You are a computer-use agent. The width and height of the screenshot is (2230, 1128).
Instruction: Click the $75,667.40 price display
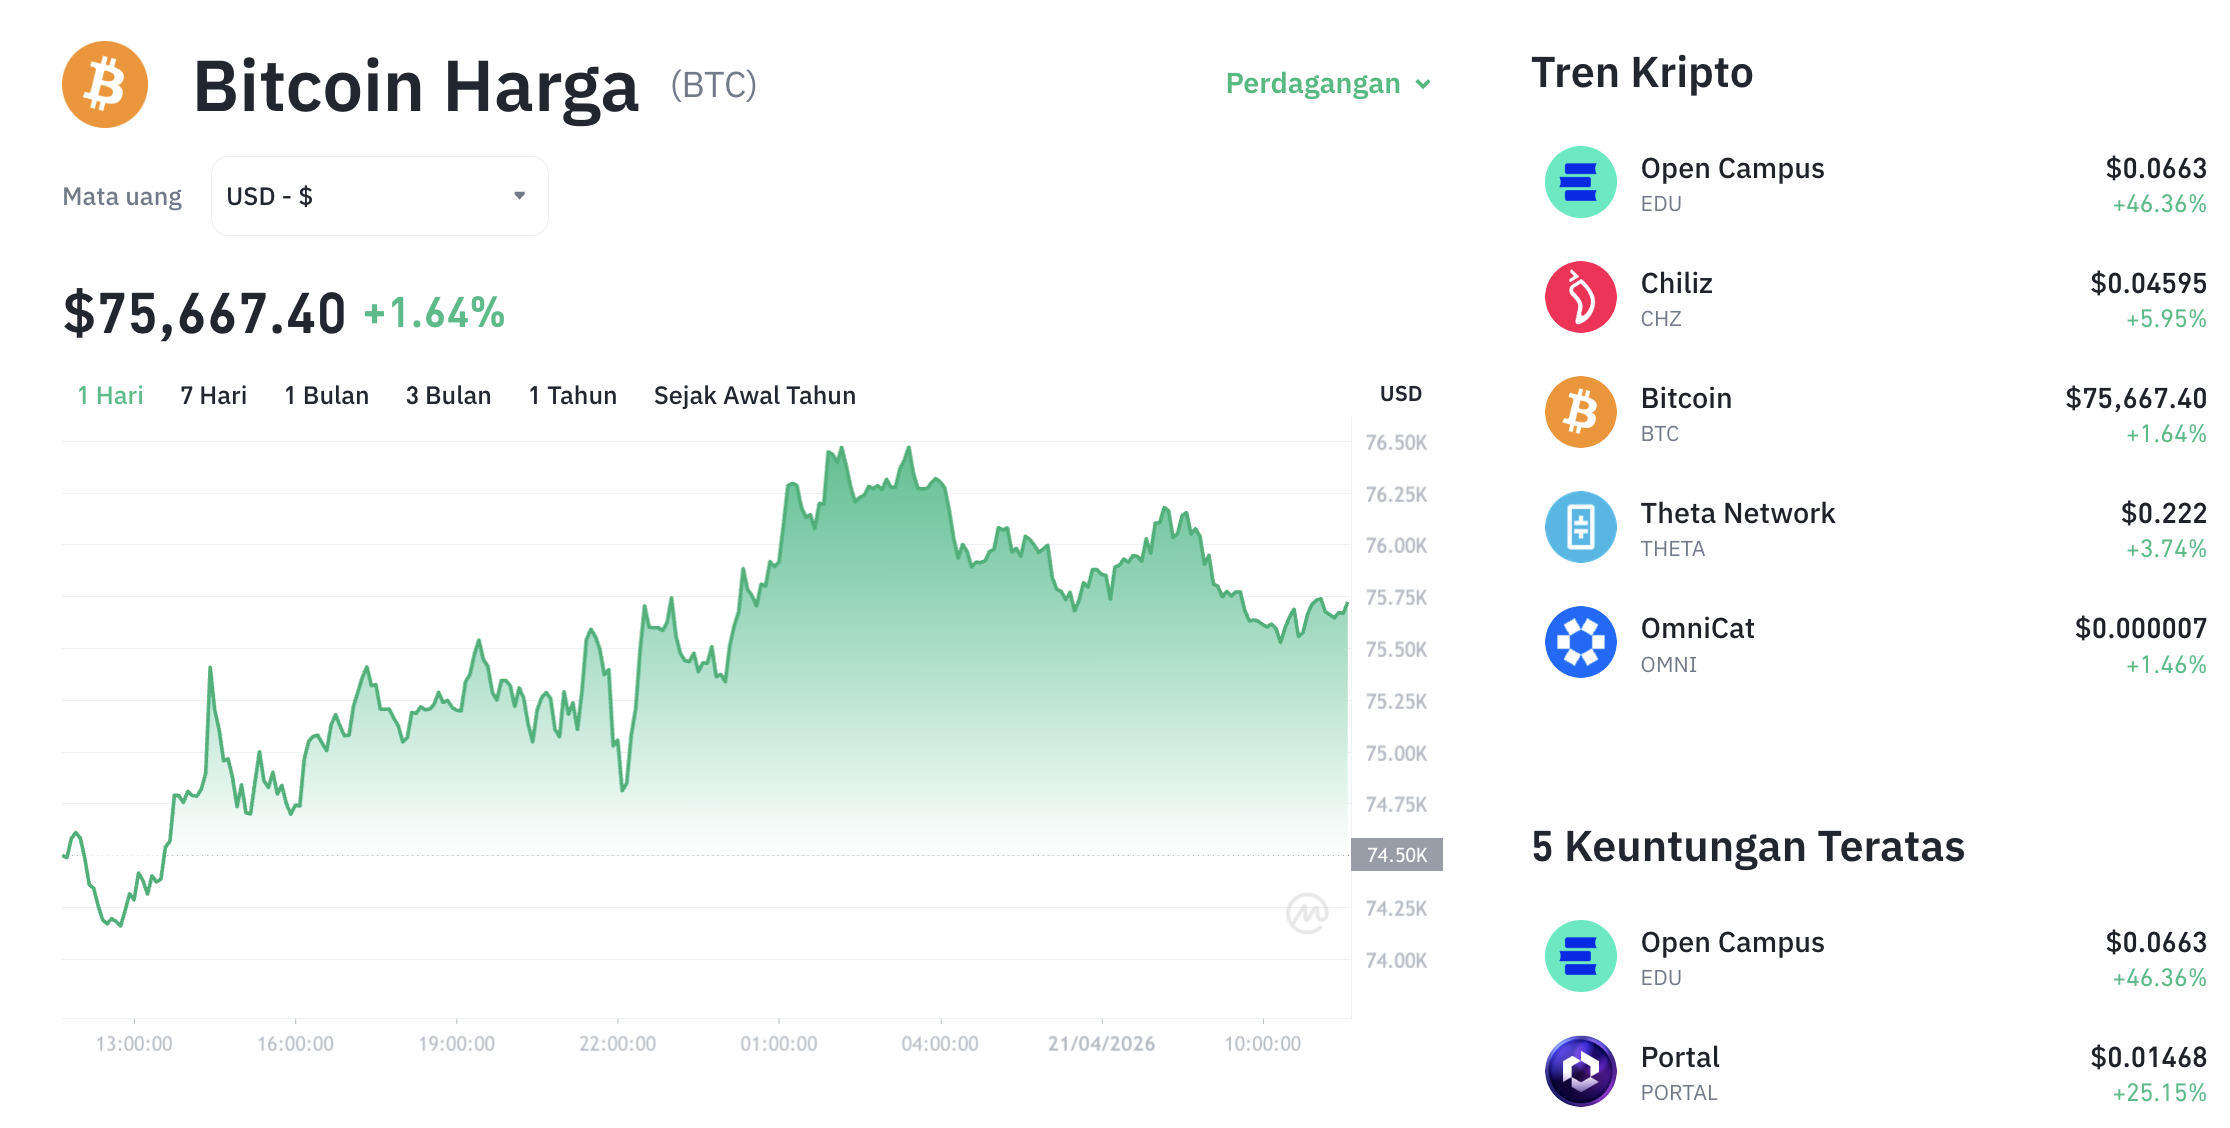pyautogui.click(x=203, y=312)
